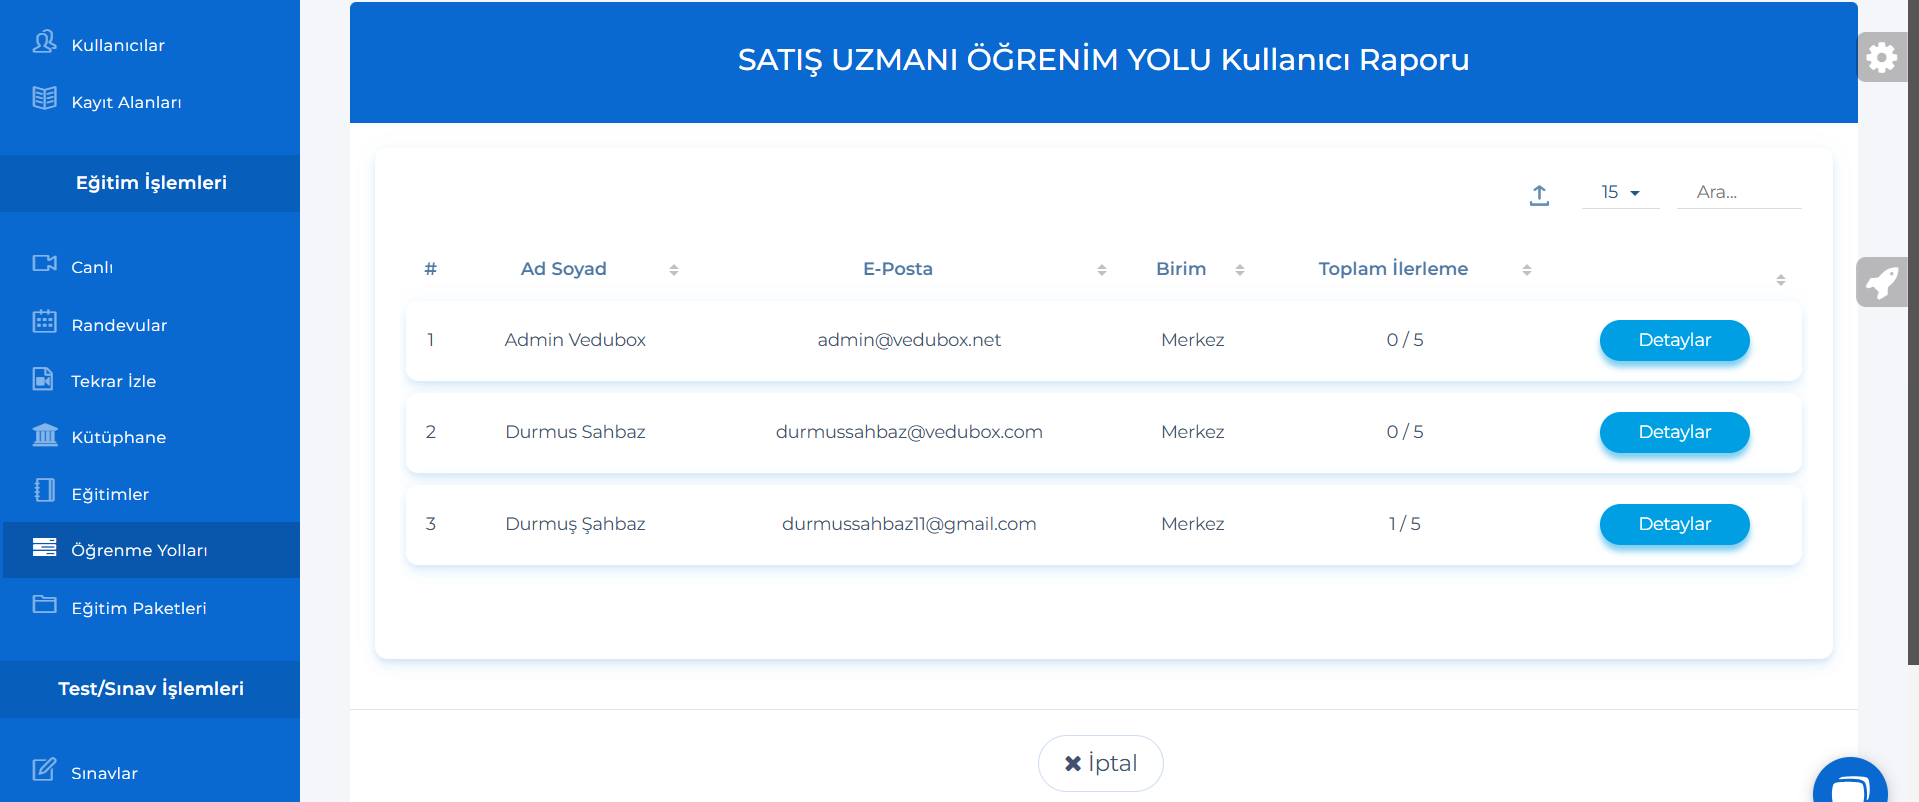
Task: Open Detaylar for Admin Vedubox
Action: click(x=1674, y=340)
